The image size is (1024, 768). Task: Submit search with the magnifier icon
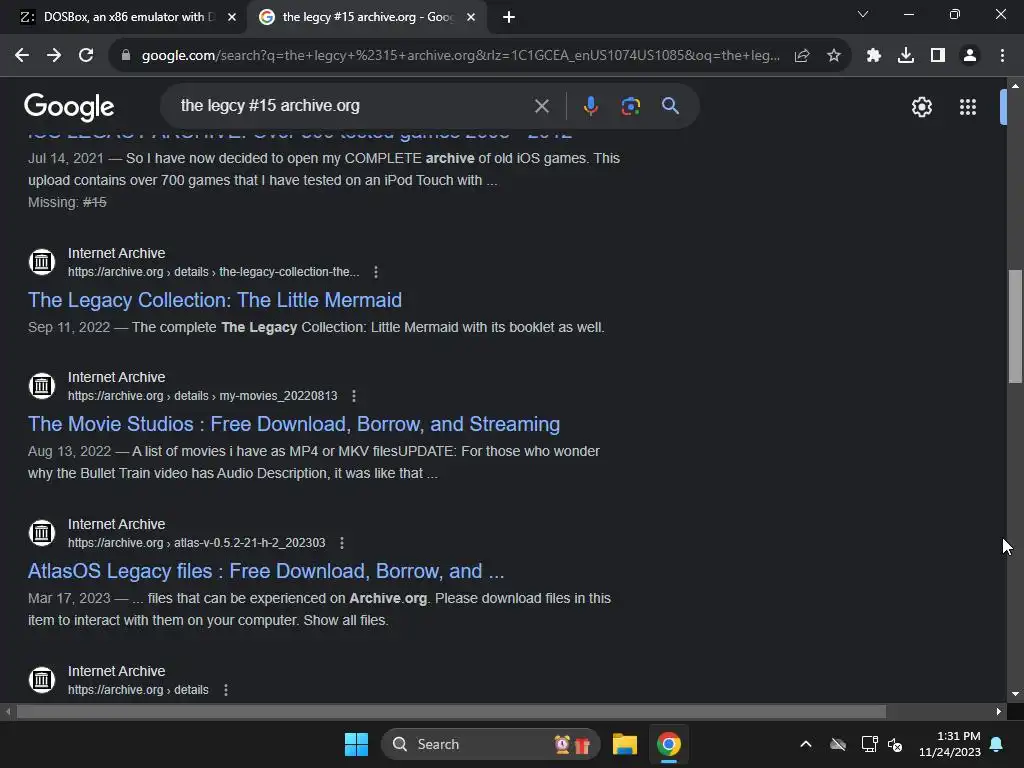tap(670, 106)
